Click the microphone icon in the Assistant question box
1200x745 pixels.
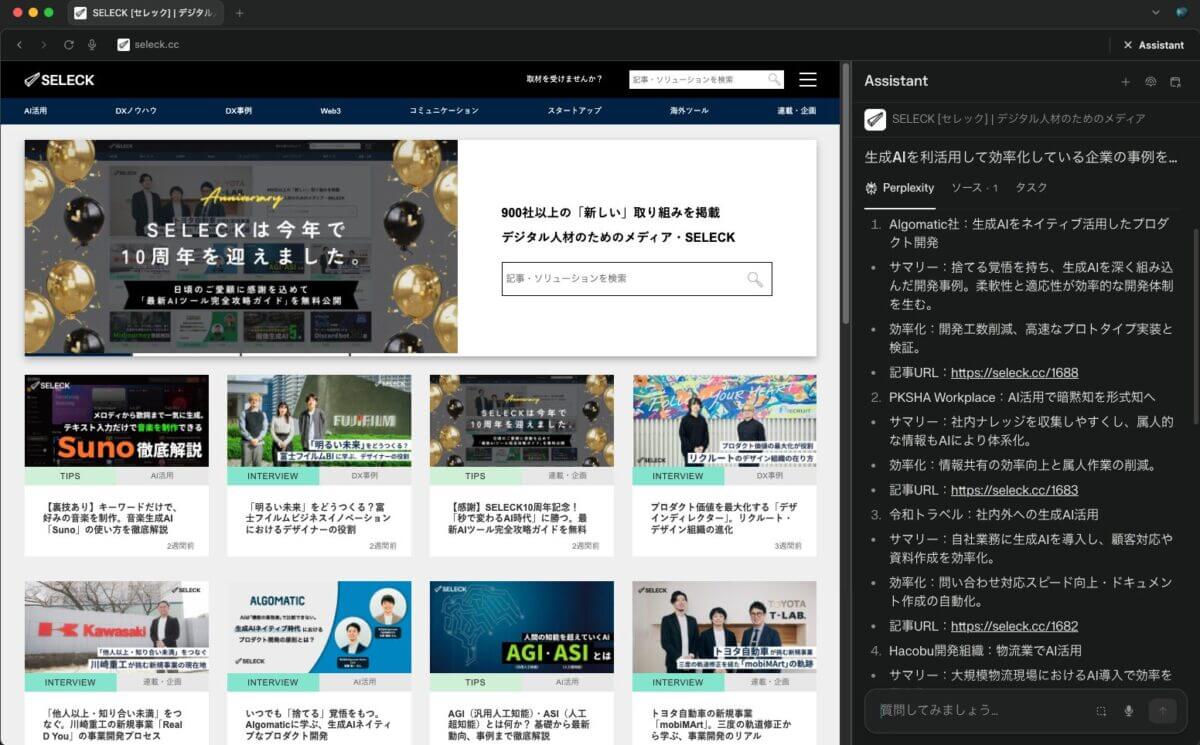1129,711
